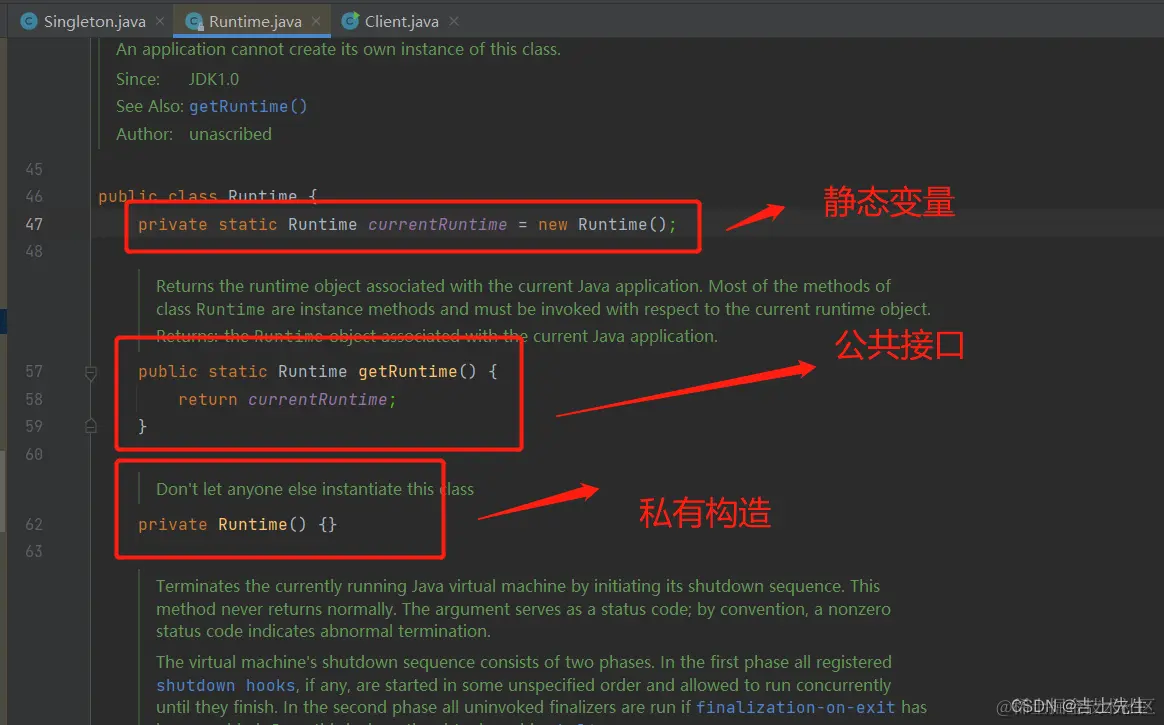Screen dimensions: 1164x725
Task: Click getRuntime method name on line 57
Action: 408,371
